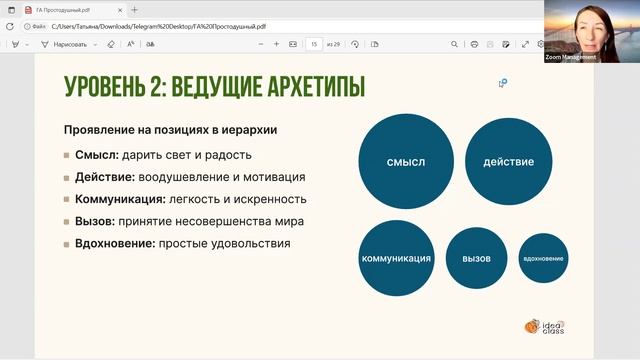
Task: Reload the page with the refresh icon
Action: coord(10,27)
